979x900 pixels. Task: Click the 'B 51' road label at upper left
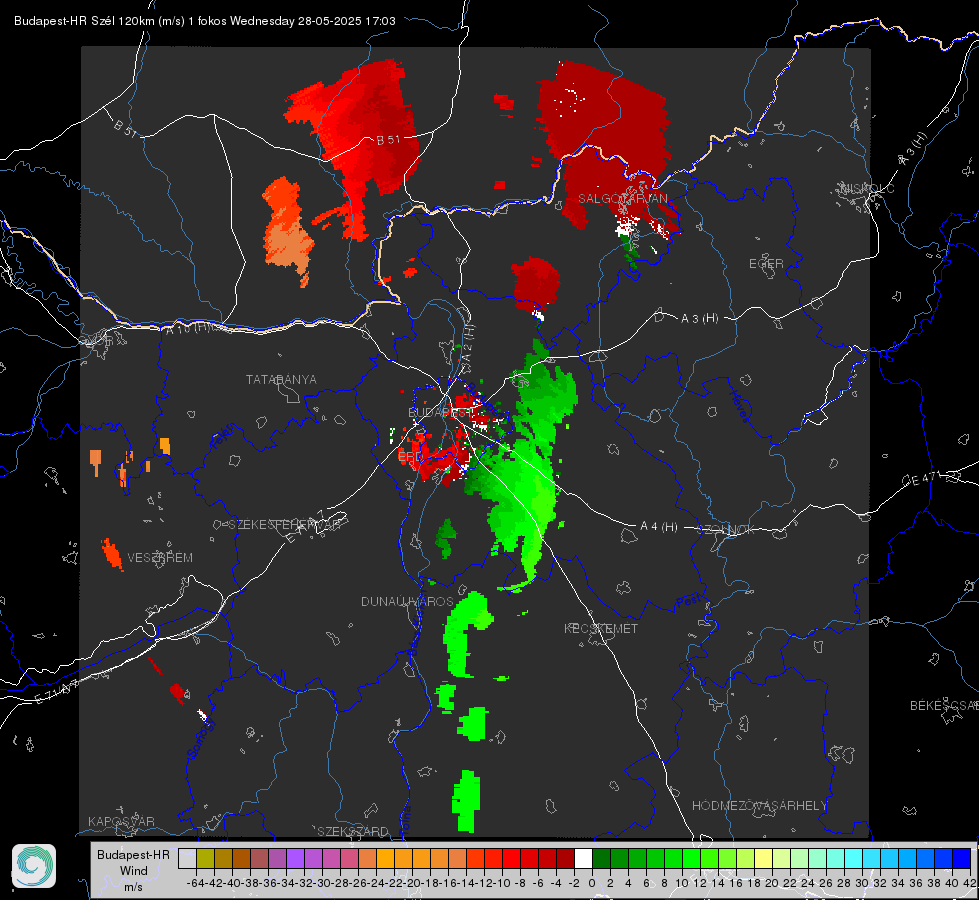click(125, 128)
